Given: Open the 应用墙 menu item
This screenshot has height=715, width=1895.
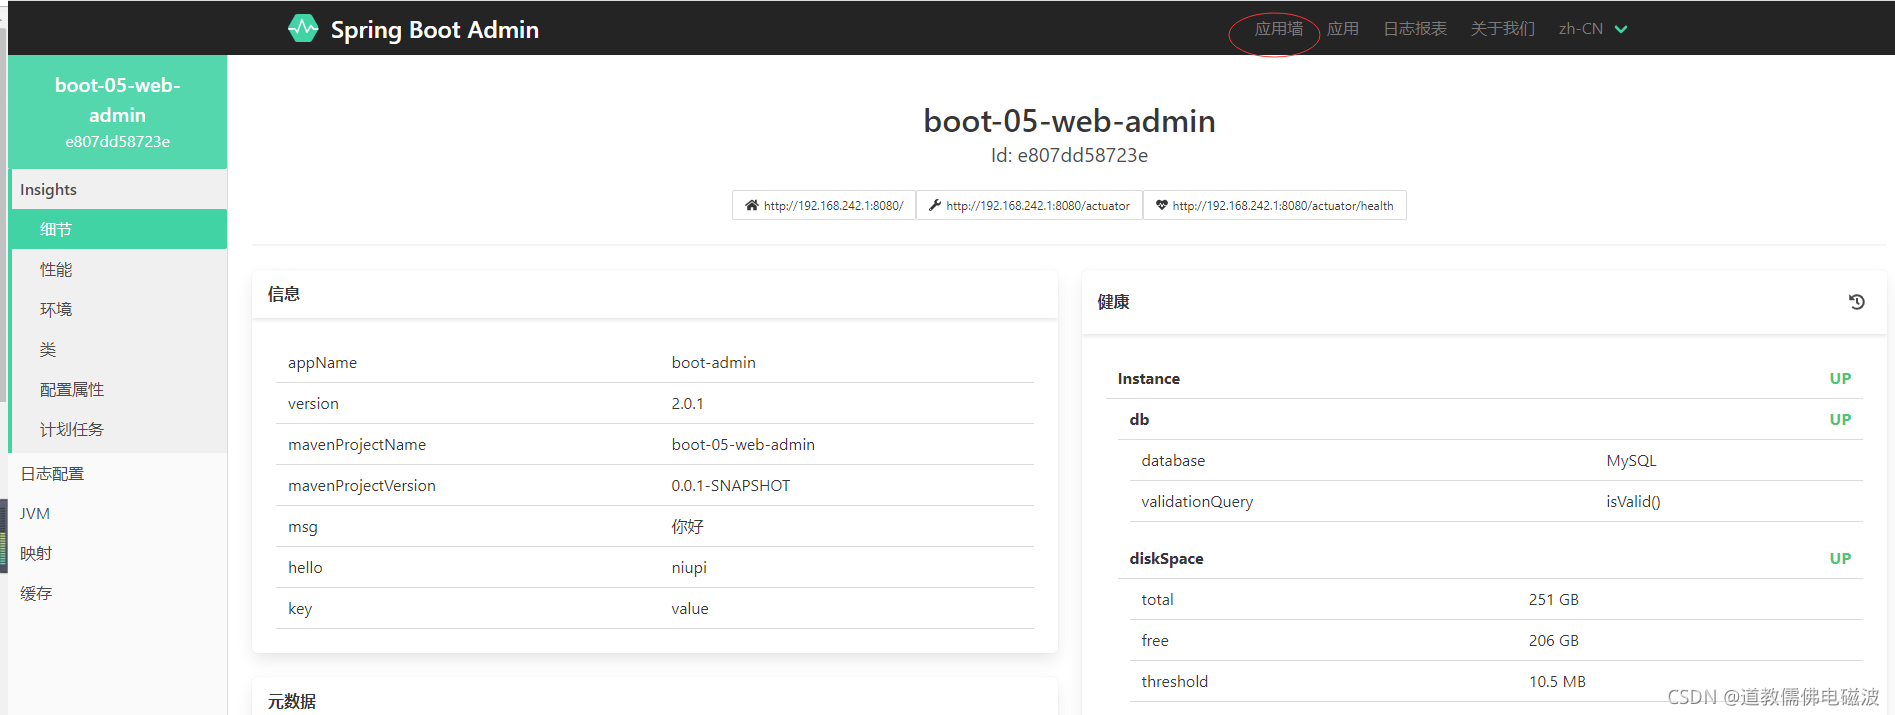Looking at the screenshot, I should coord(1278,29).
